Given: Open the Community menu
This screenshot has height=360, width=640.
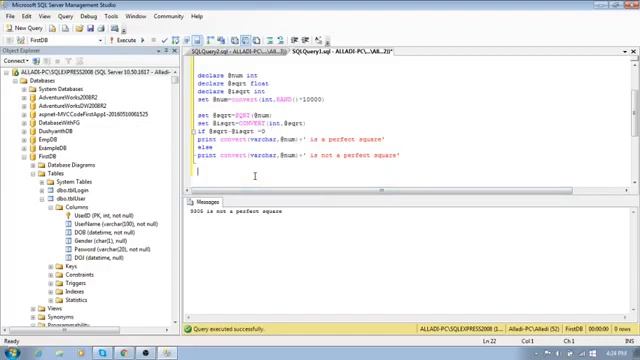Looking at the screenshot, I should [169, 16].
